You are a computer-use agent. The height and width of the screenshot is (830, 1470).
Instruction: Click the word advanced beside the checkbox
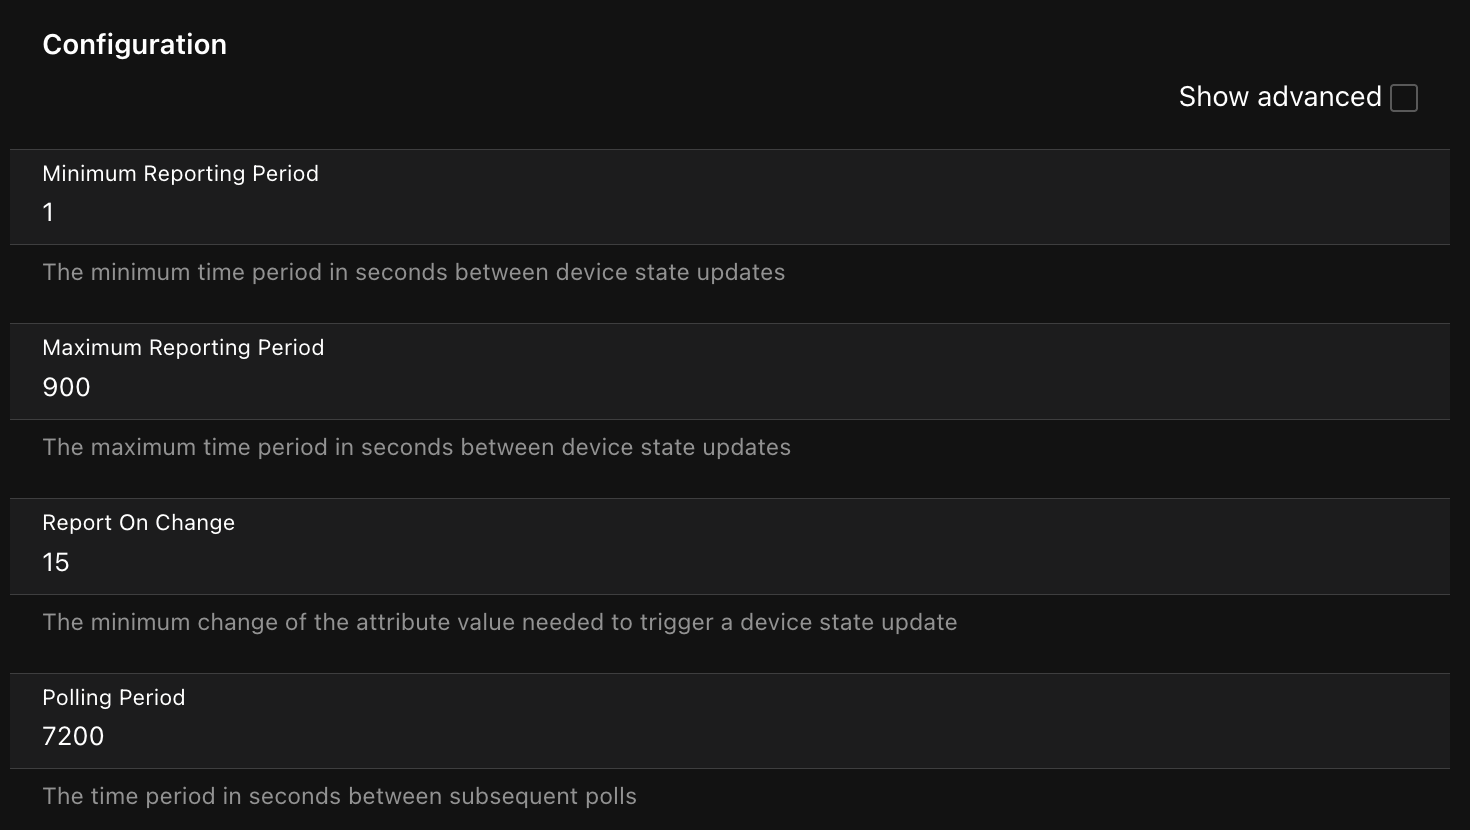click(1319, 97)
